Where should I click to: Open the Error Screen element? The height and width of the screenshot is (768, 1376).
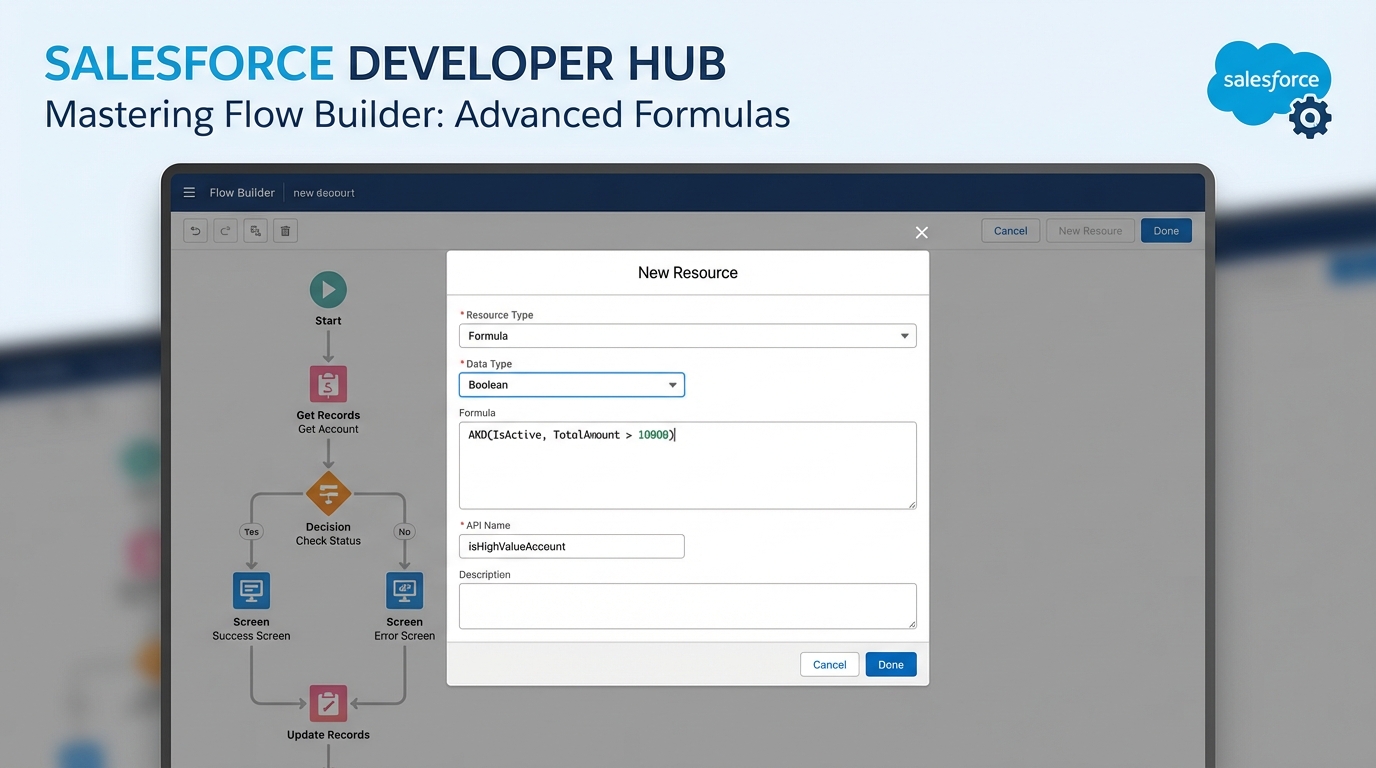(404, 590)
